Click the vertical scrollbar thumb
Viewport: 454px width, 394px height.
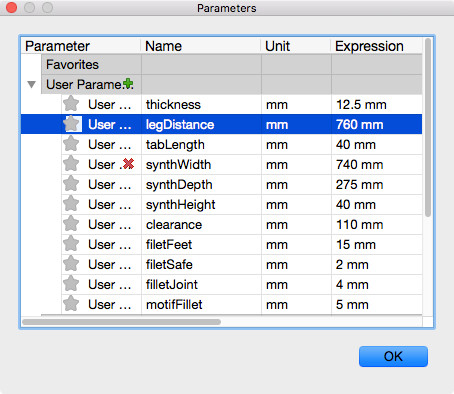(x=428, y=127)
